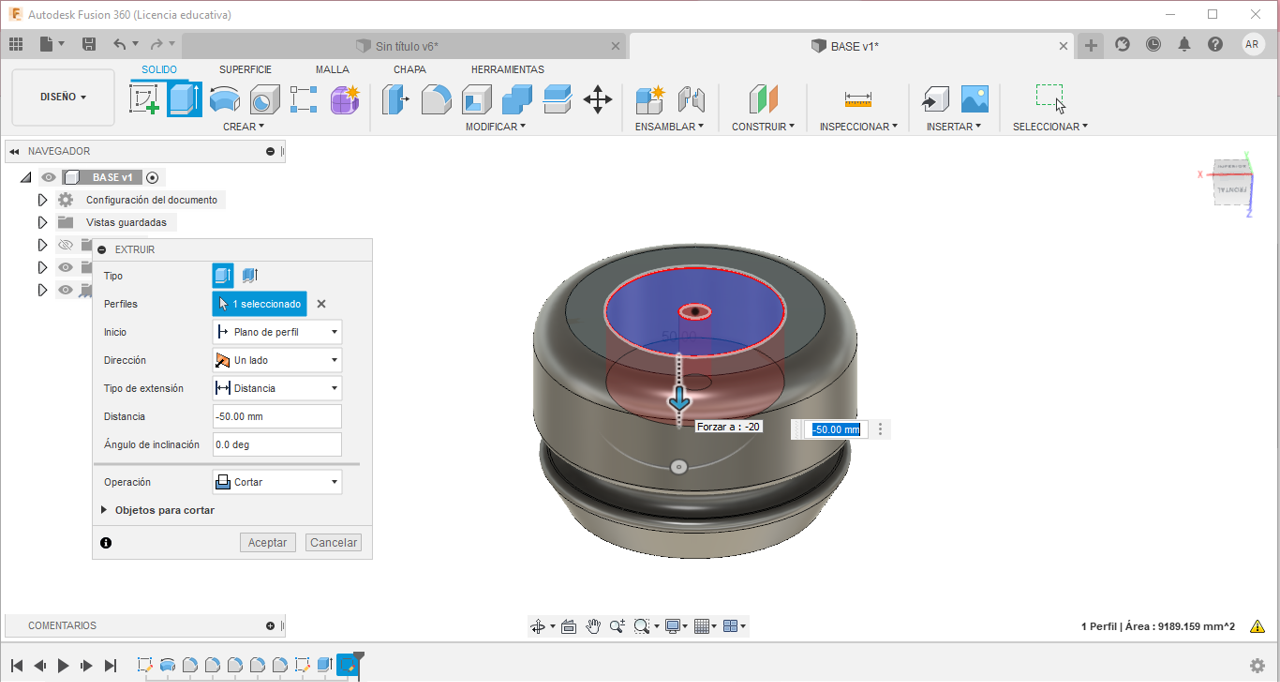1280x682 pixels.
Task: Select the Combine tool
Action: tap(517, 99)
